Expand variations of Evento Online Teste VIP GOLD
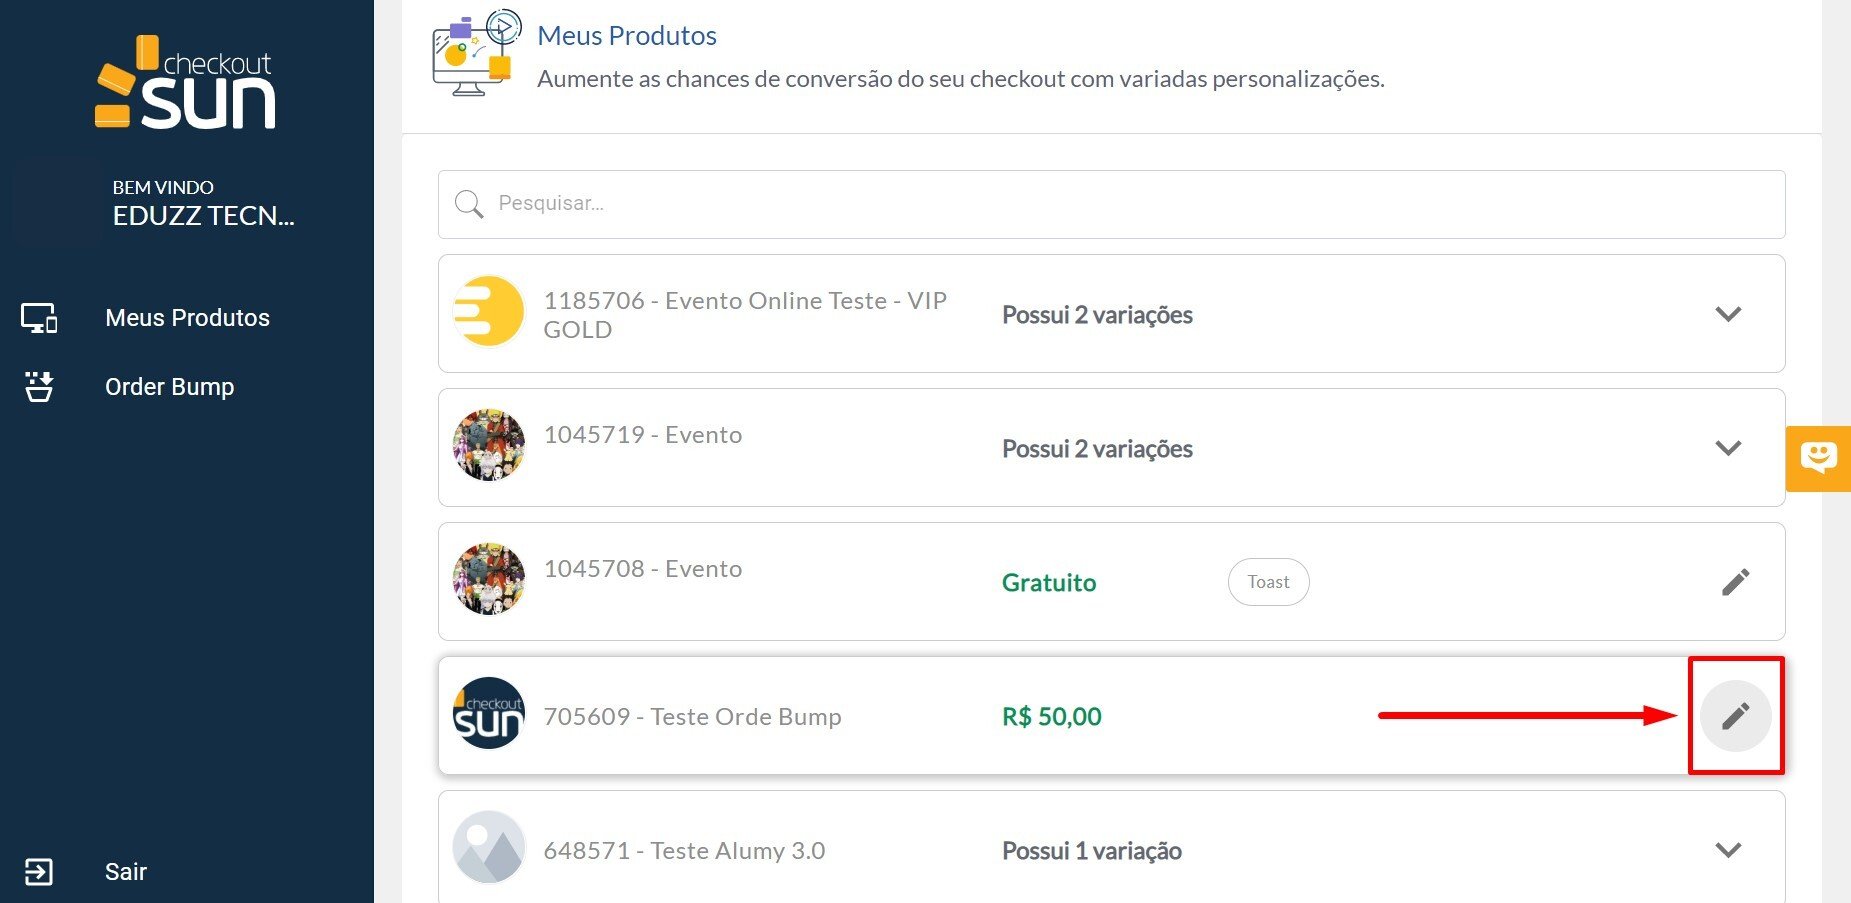1851x903 pixels. coord(1728,314)
